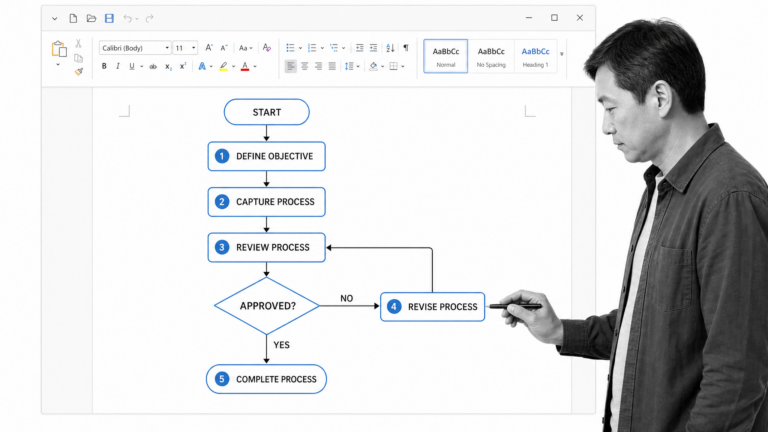Screen dimensions: 768x432
Task: Apply superscript formatting
Action: click(x=183, y=66)
